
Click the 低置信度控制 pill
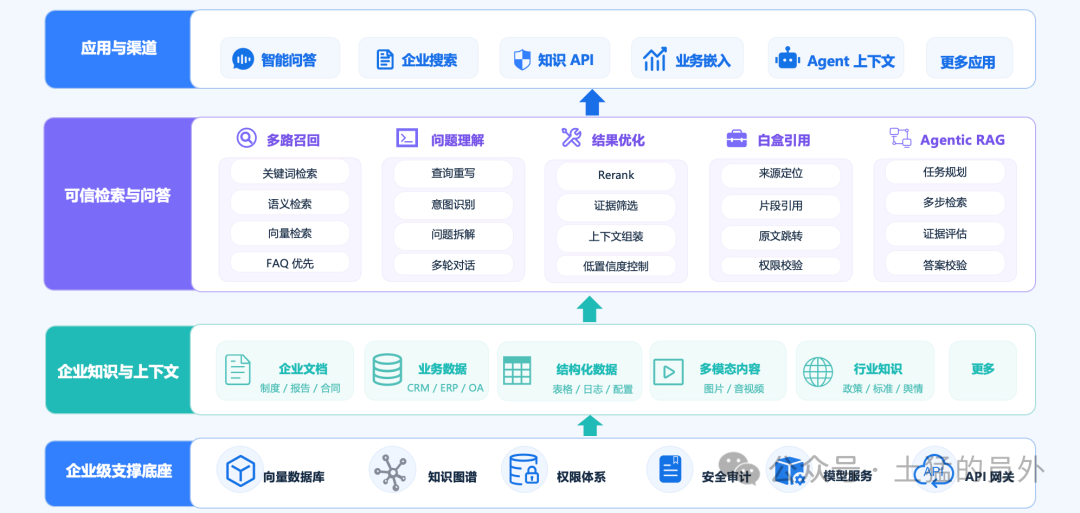click(616, 266)
